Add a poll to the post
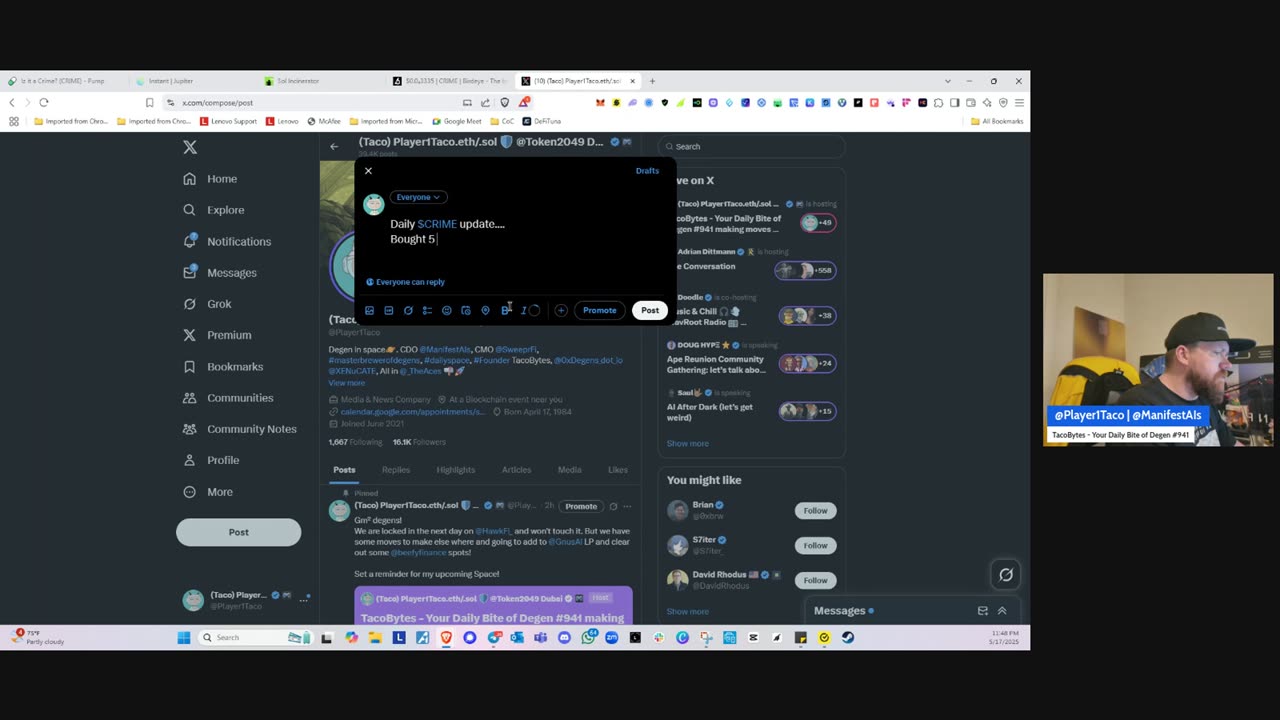Viewport: 1280px width, 720px height. 427,310
